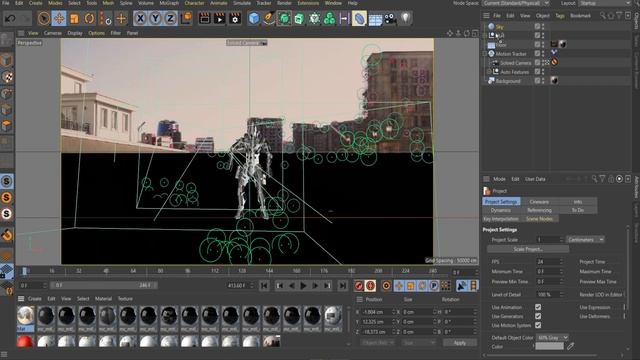Screen dimensions: 640x360
Task: Open the Layout Startup dropdown
Action: click(605, 3)
